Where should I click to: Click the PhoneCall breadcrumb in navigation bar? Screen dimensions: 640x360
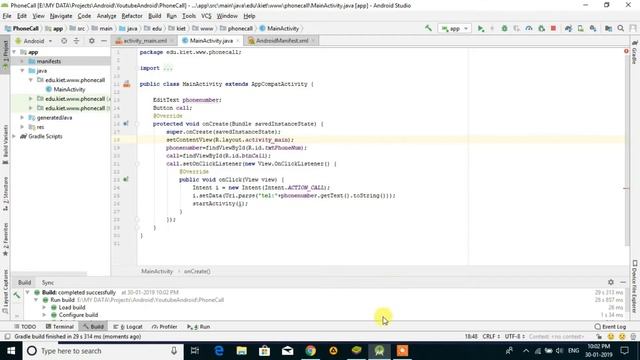[x=22, y=29]
